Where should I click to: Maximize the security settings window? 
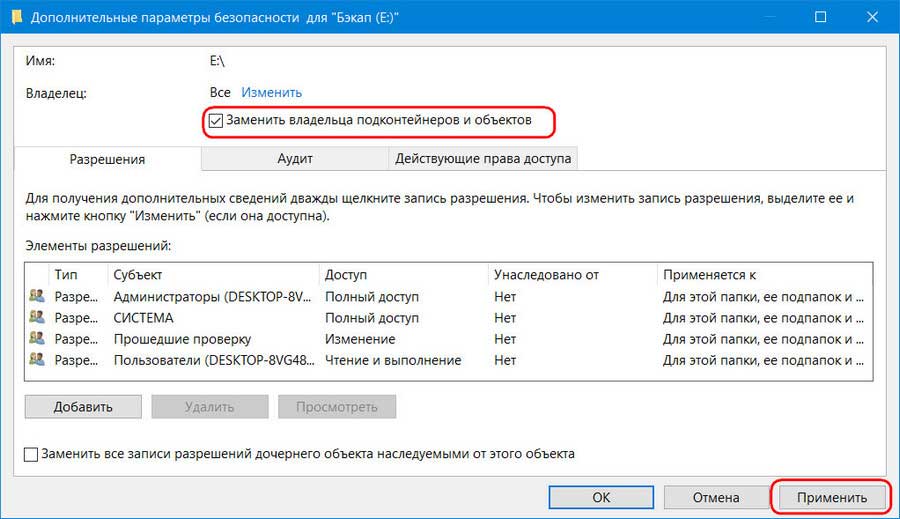pos(820,17)
